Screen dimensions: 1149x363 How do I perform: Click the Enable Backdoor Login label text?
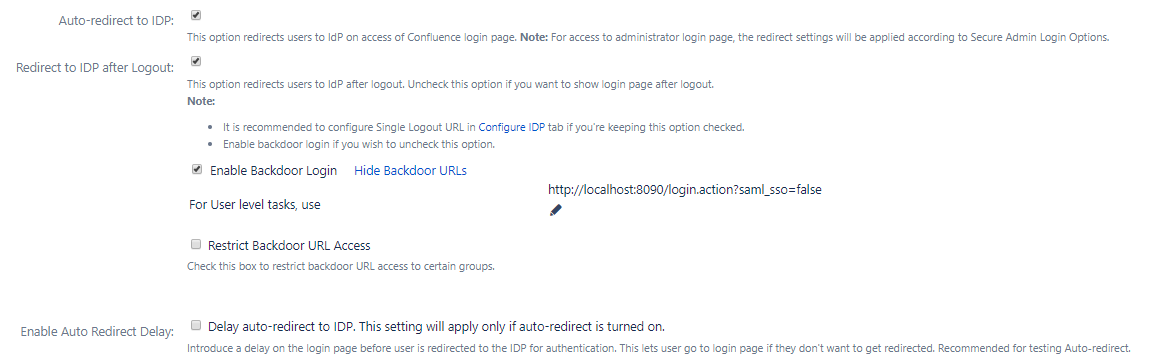pyautogui.click(x=273, y=171)
